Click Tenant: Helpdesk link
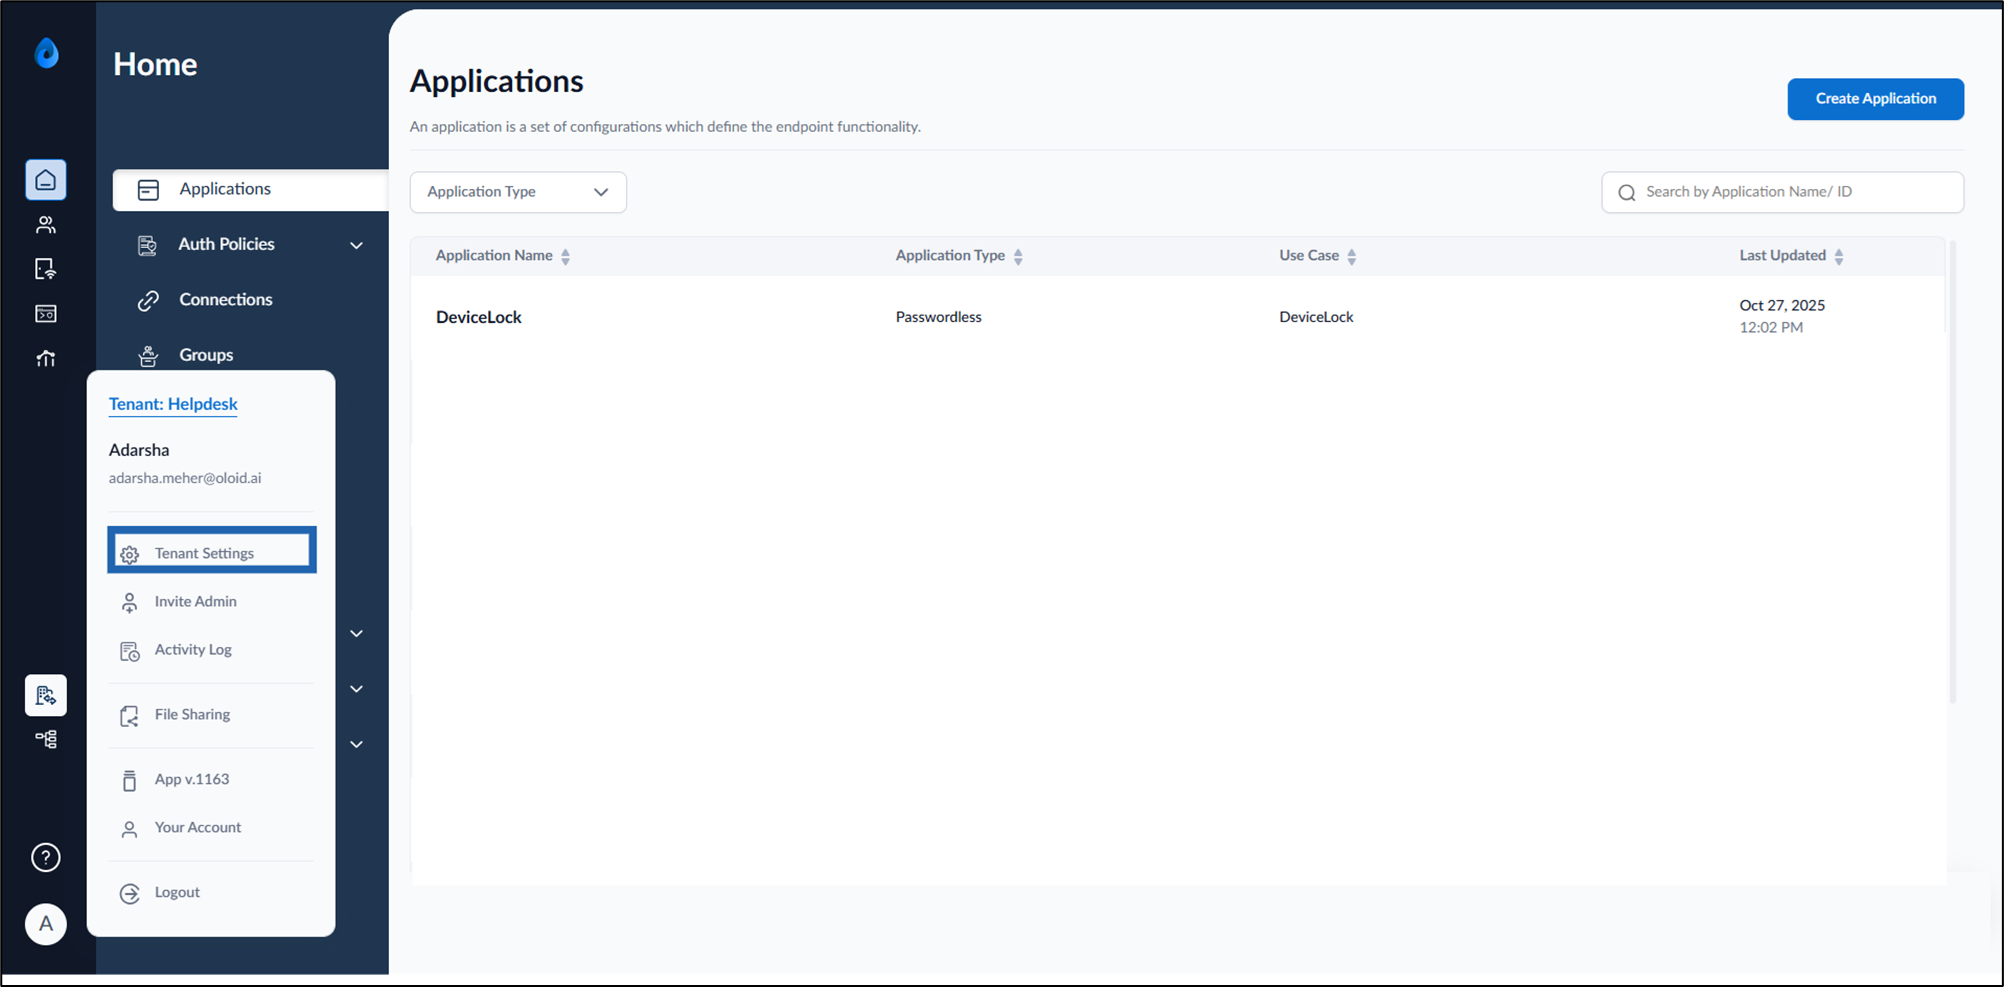2004x987 pixels. [173, 404]
